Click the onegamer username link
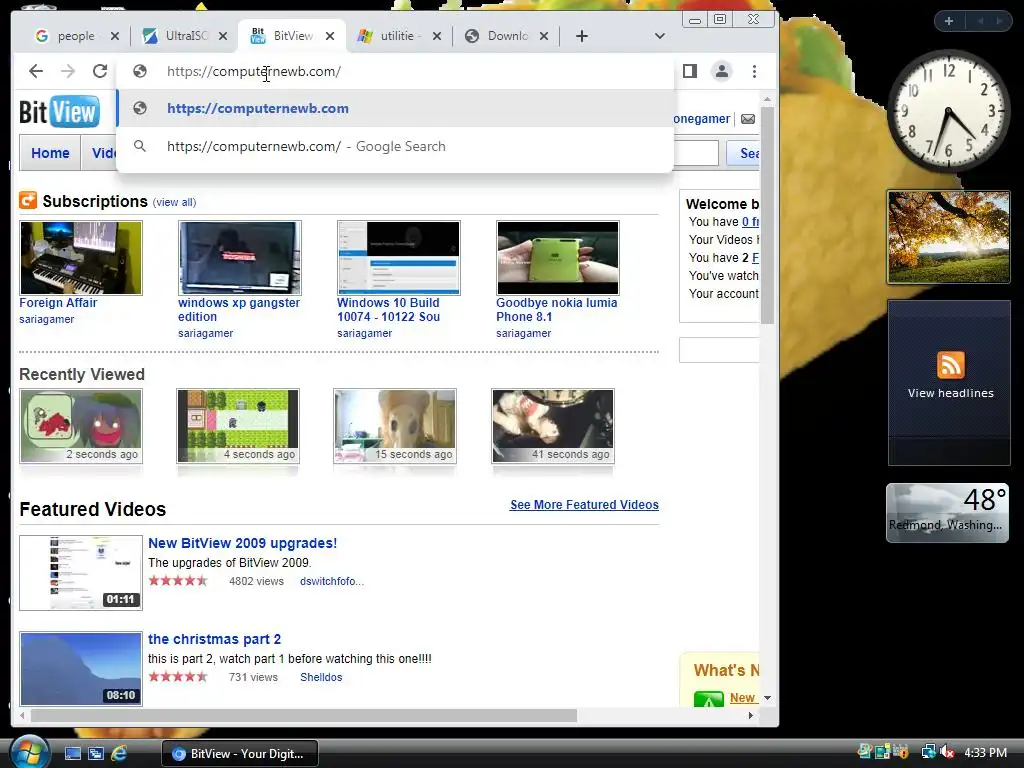The width and height of the screenshot is (1024, 768). point(701,119)
